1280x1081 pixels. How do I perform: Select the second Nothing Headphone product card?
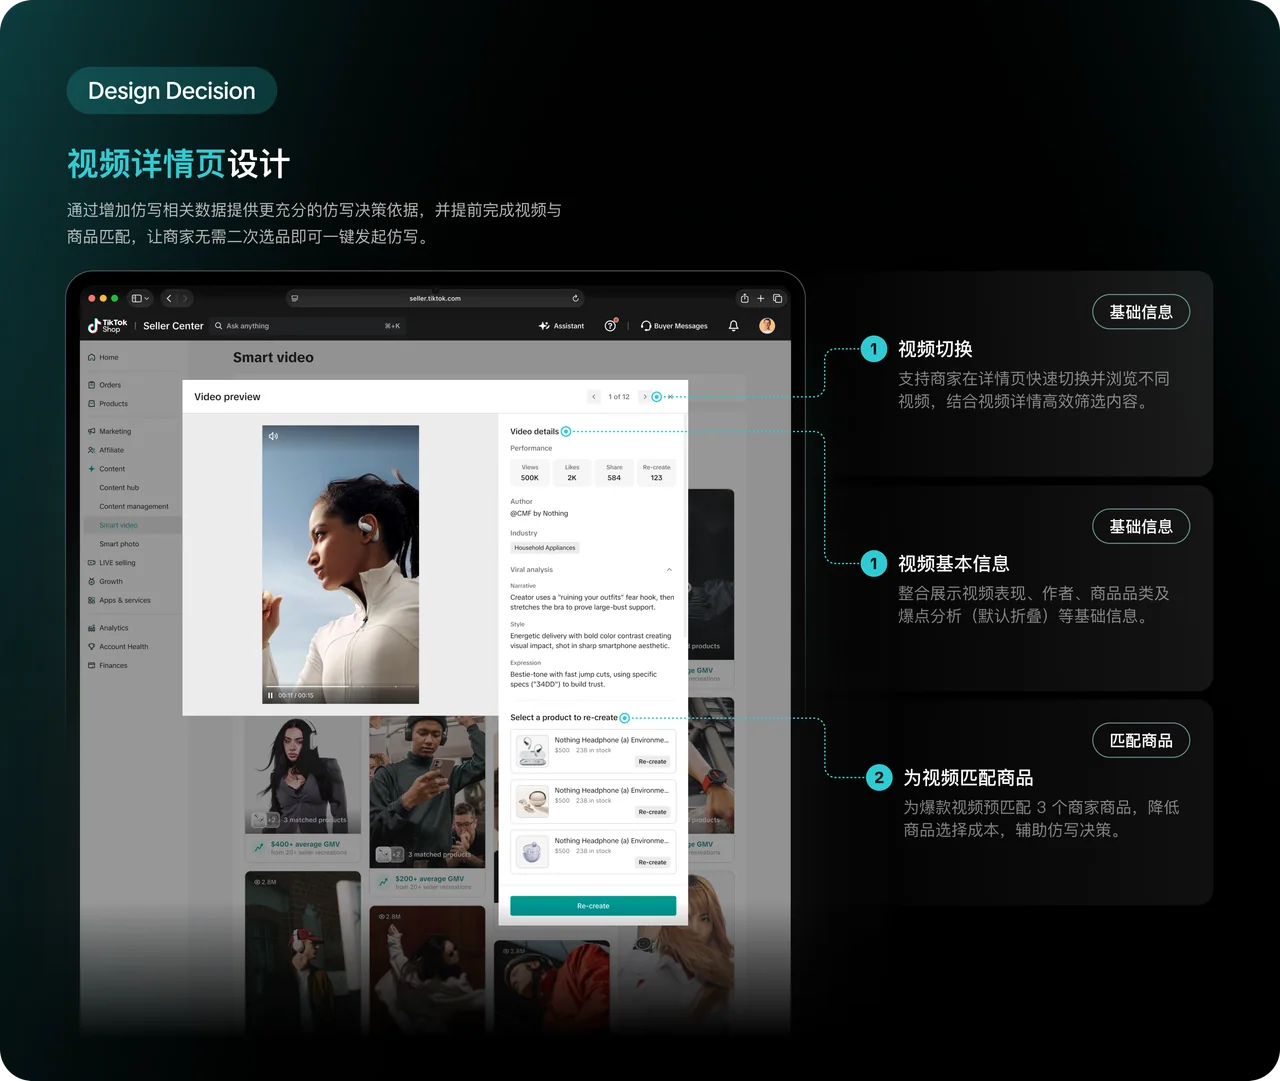point(593,801)
